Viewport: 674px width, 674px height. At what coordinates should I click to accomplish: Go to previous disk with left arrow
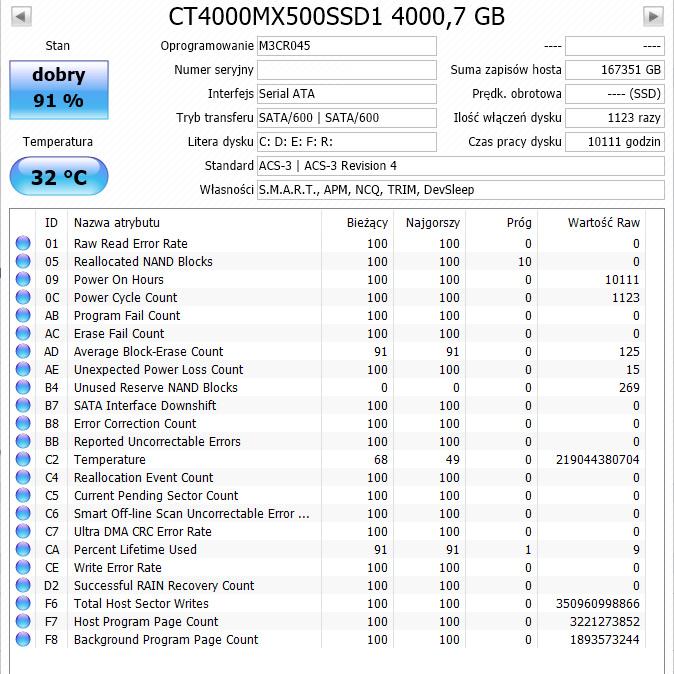point(21,17)
